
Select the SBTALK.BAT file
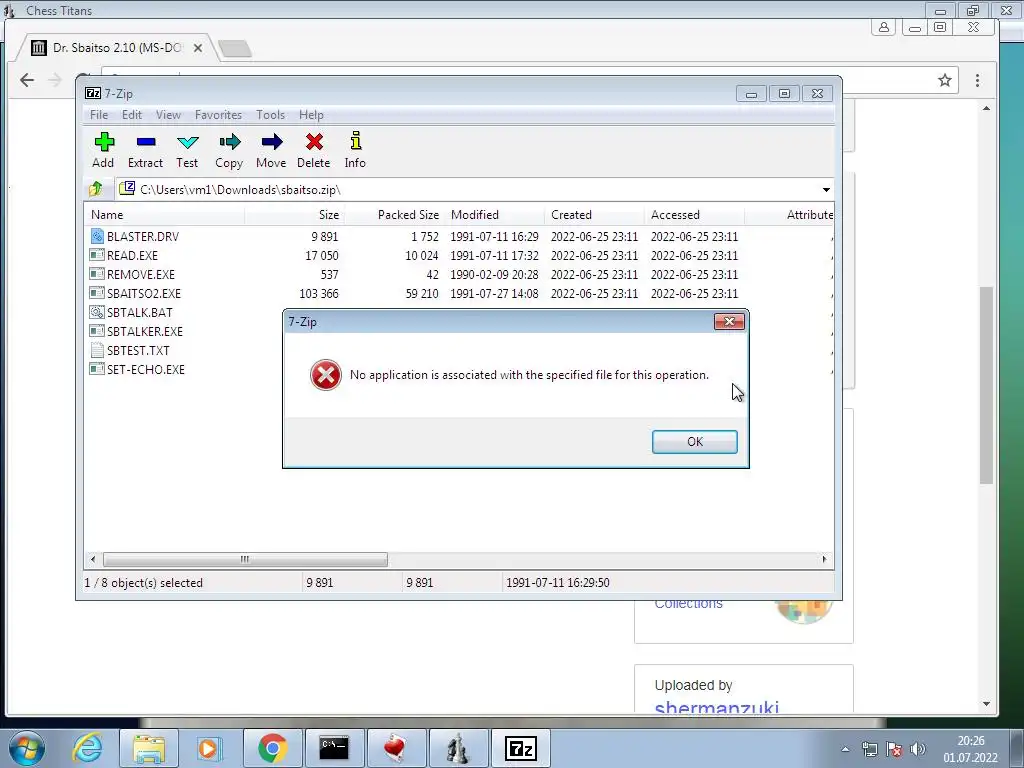[139, 312]
